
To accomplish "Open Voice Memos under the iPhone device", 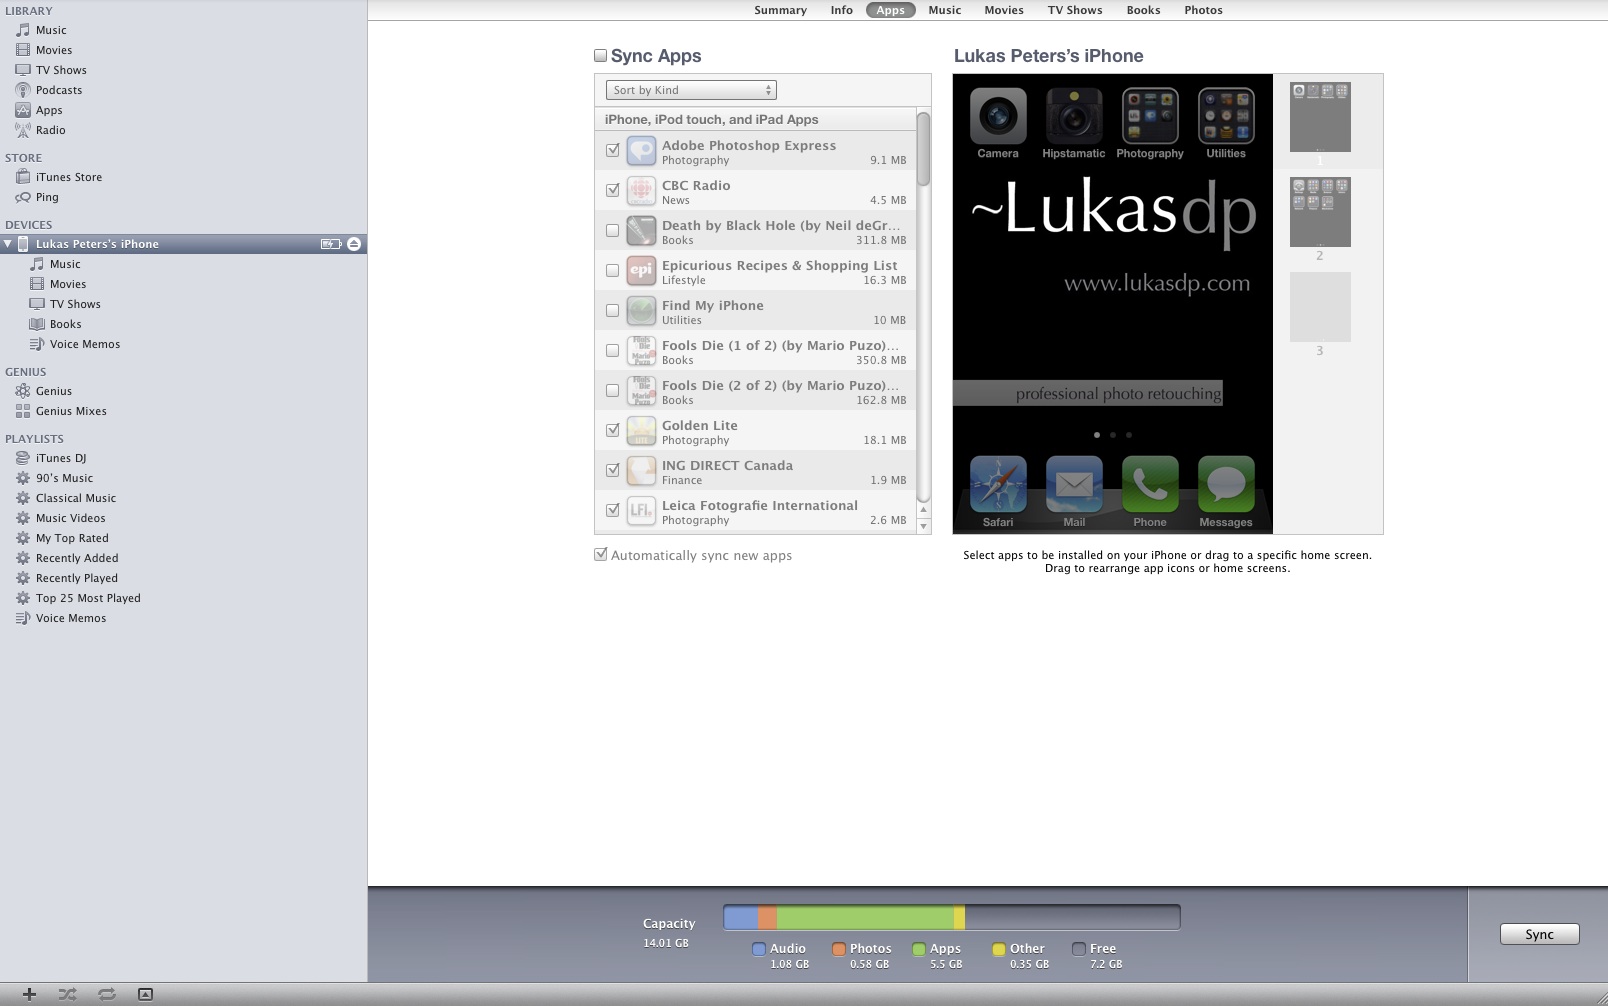I will pyautogui.click(x=85, y=344).
